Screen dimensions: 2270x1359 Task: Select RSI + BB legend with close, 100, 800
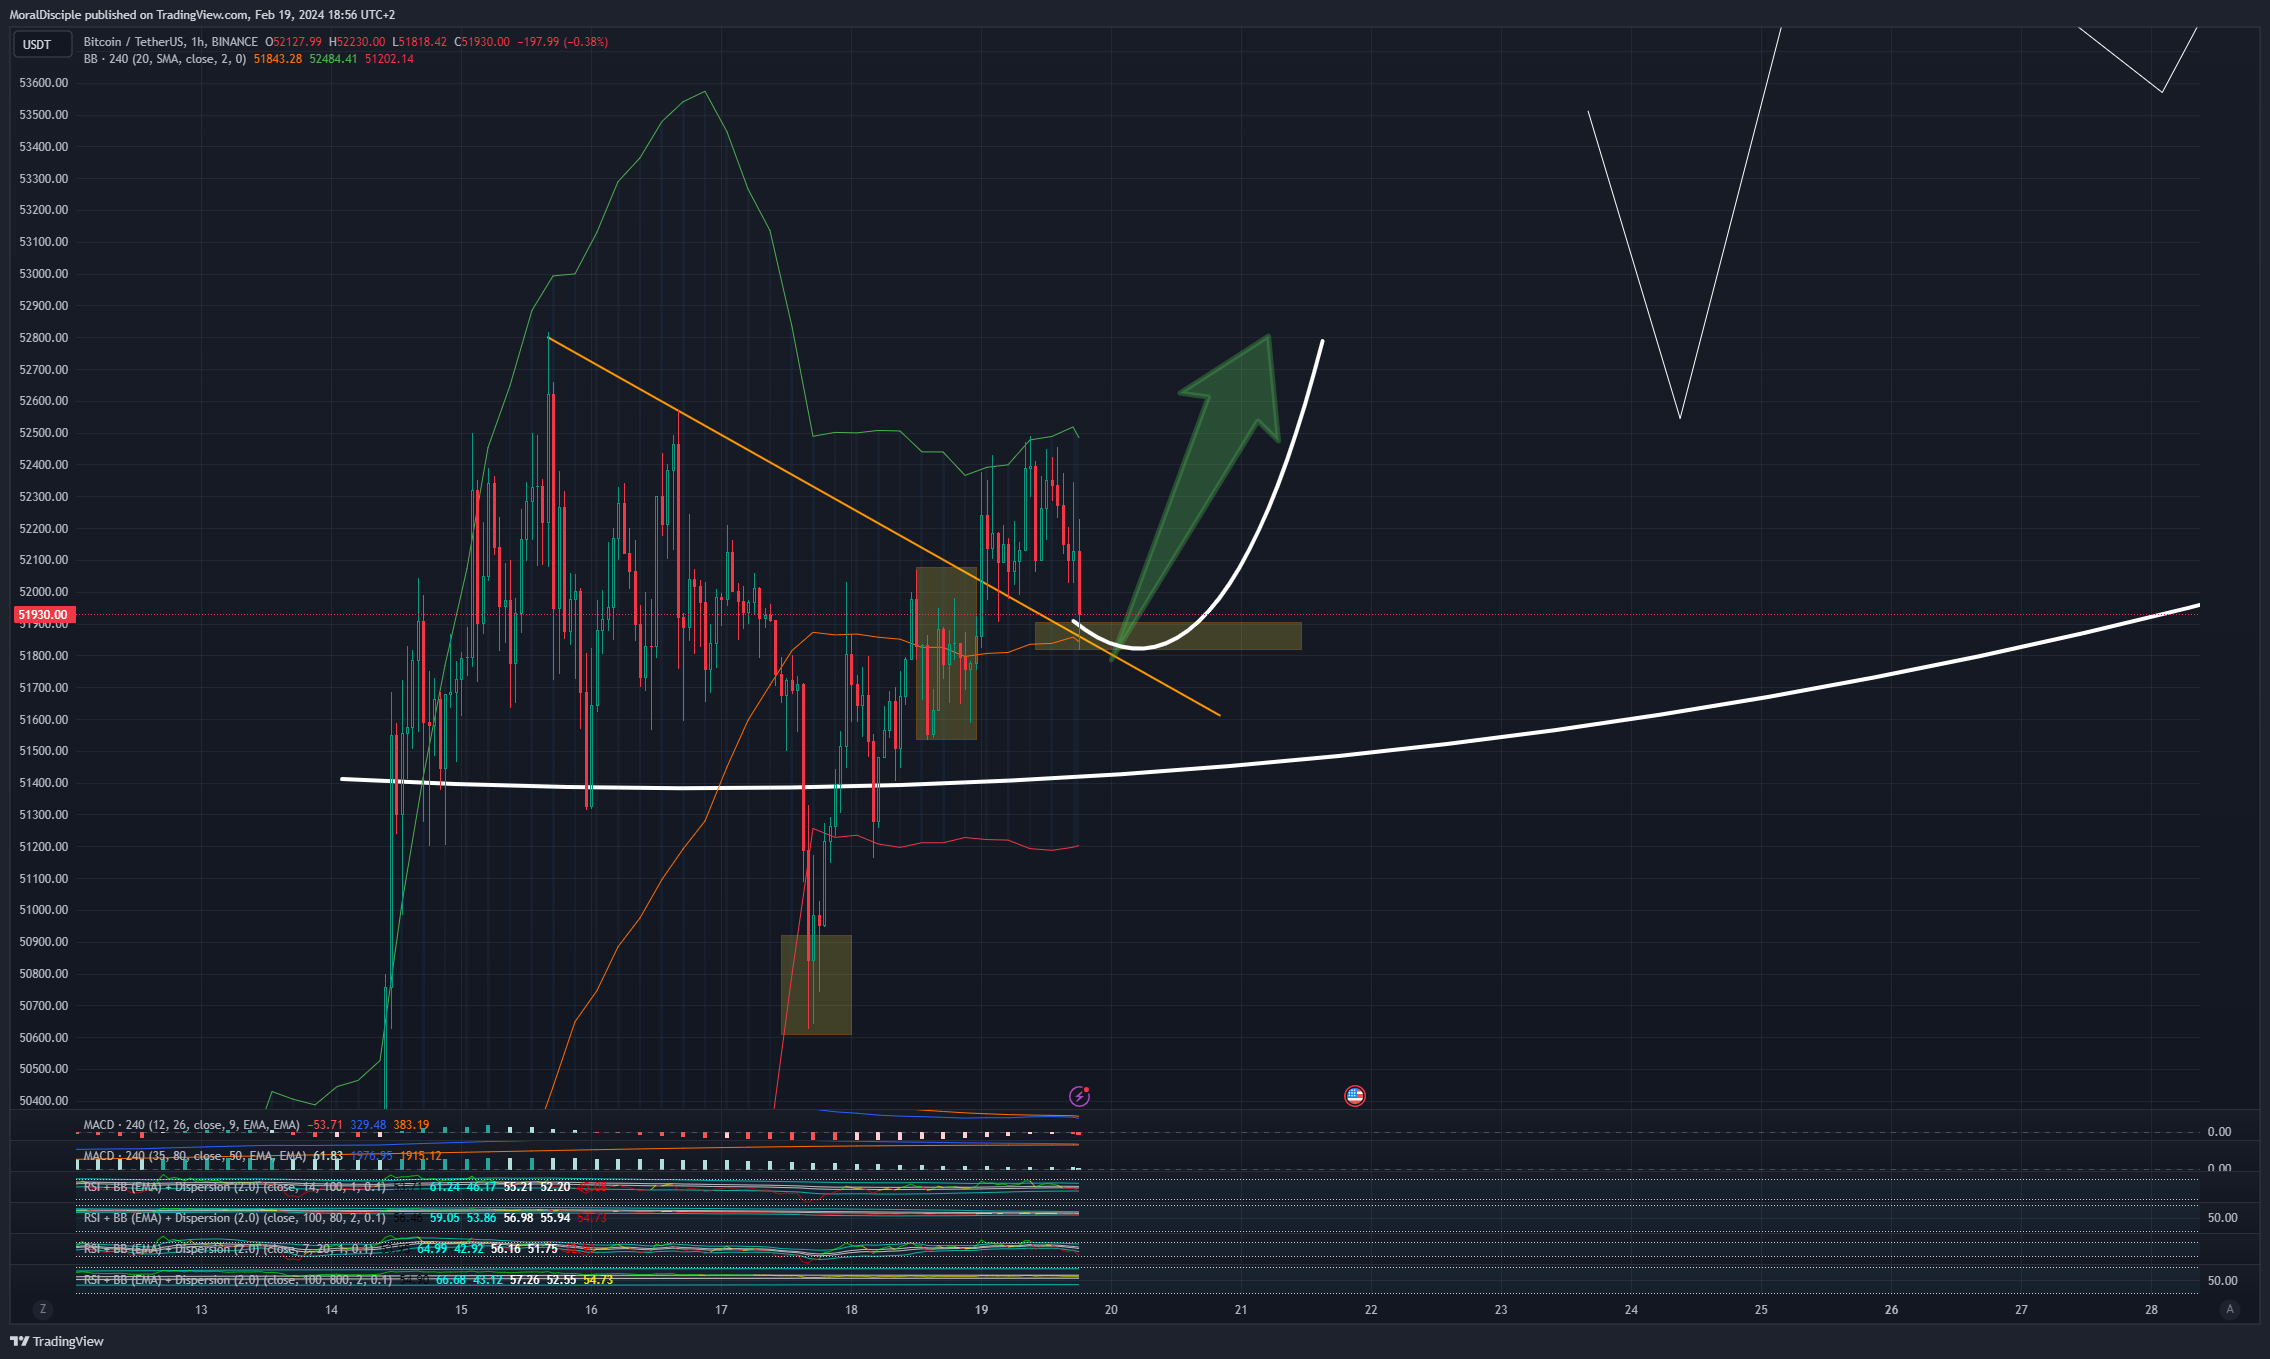pyautogui.click(x=237, y=1280)
